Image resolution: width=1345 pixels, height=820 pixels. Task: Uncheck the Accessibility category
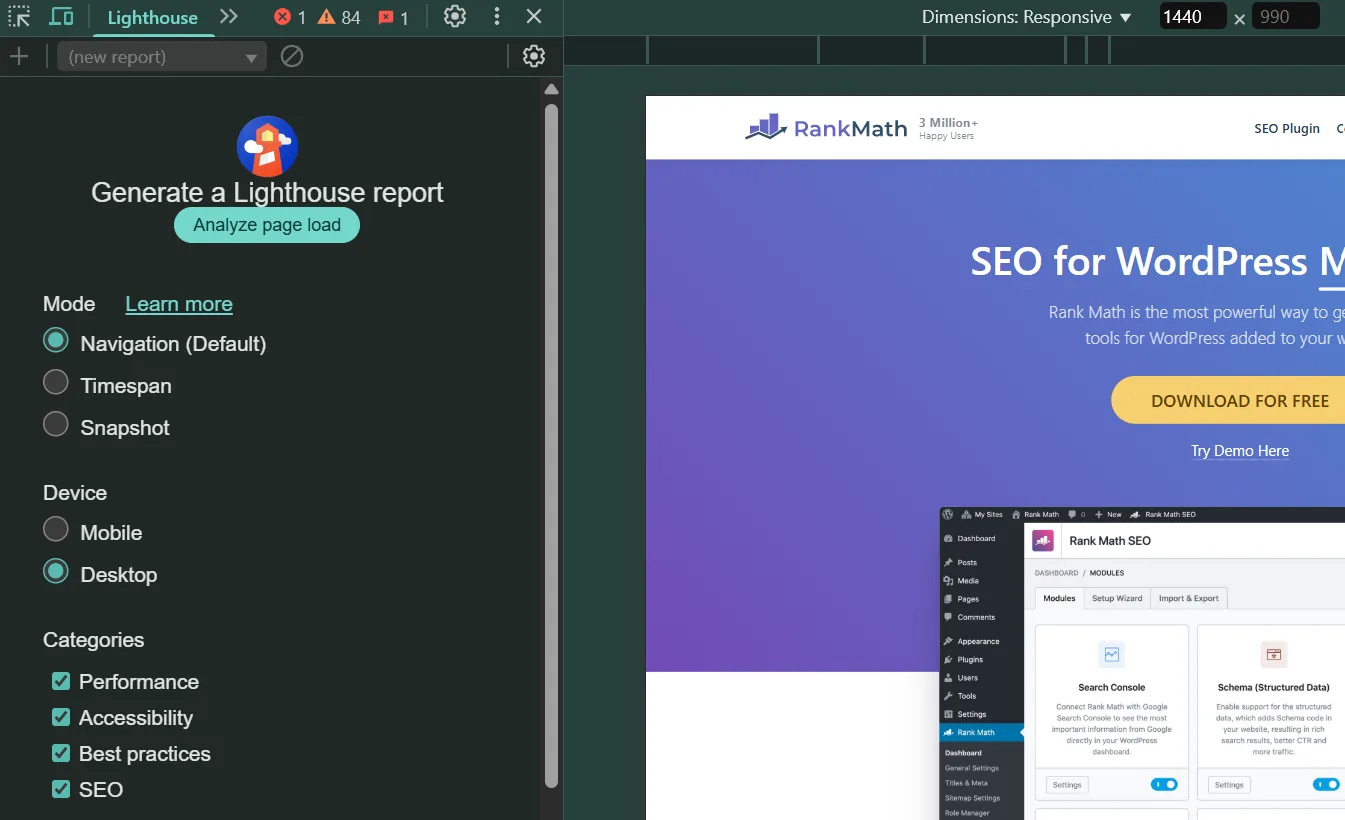60,717
